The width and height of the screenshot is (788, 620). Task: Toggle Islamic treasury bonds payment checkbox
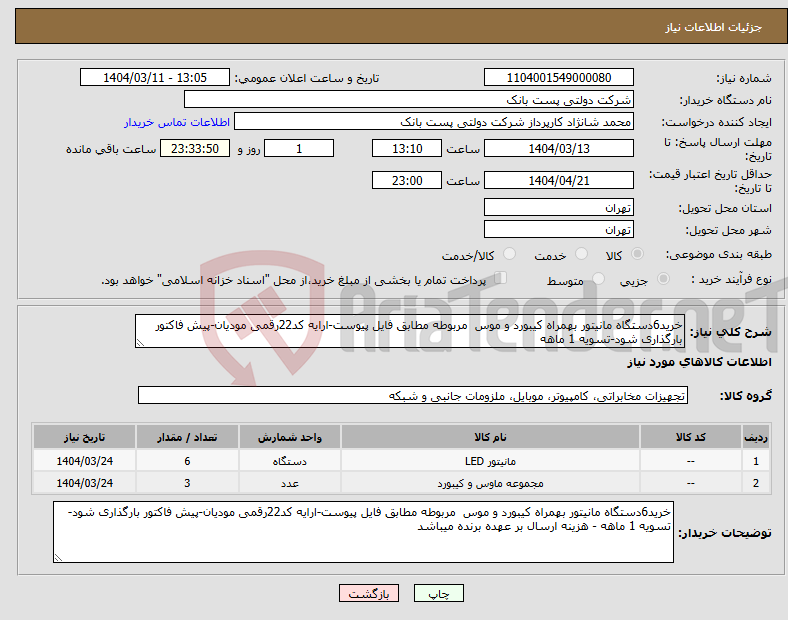pyautogui.click(x=501, y=278)
